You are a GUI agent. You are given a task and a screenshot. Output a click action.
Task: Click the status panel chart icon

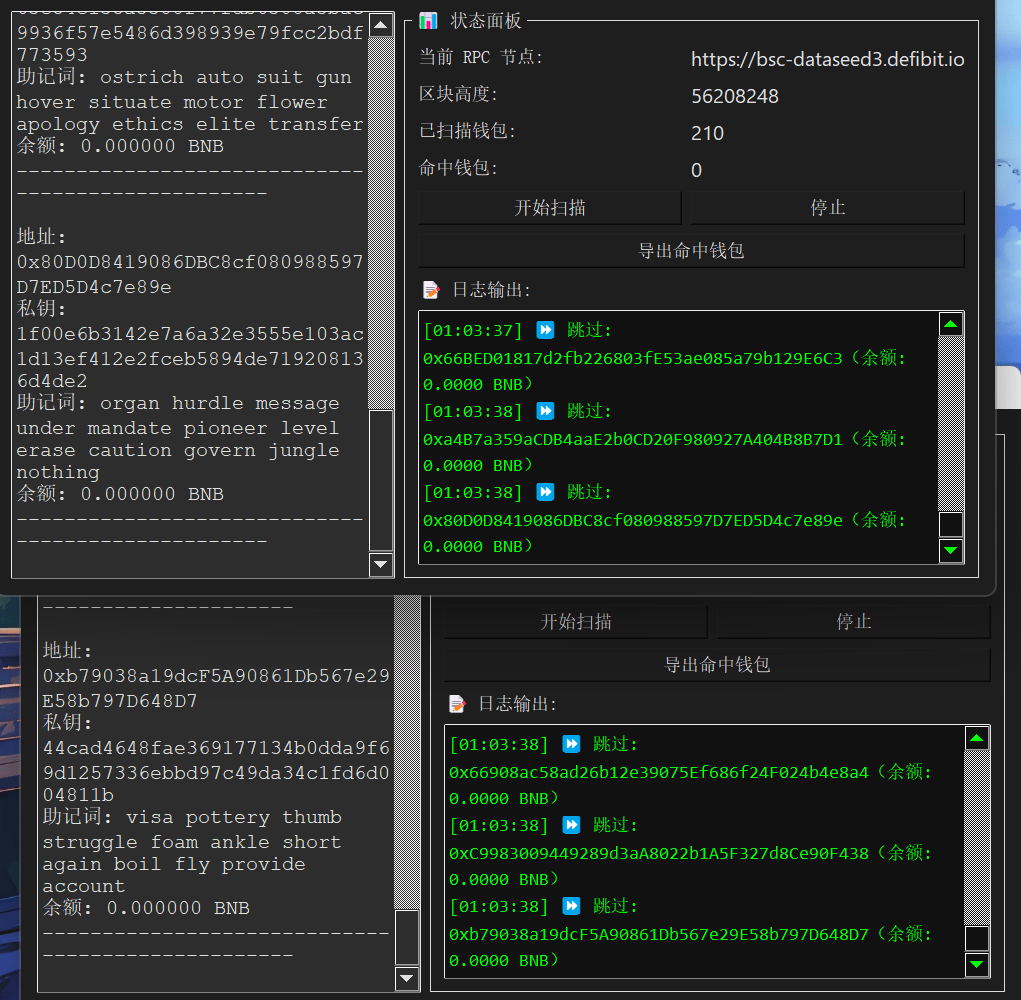pyautogui.click(x=428, y=21)
